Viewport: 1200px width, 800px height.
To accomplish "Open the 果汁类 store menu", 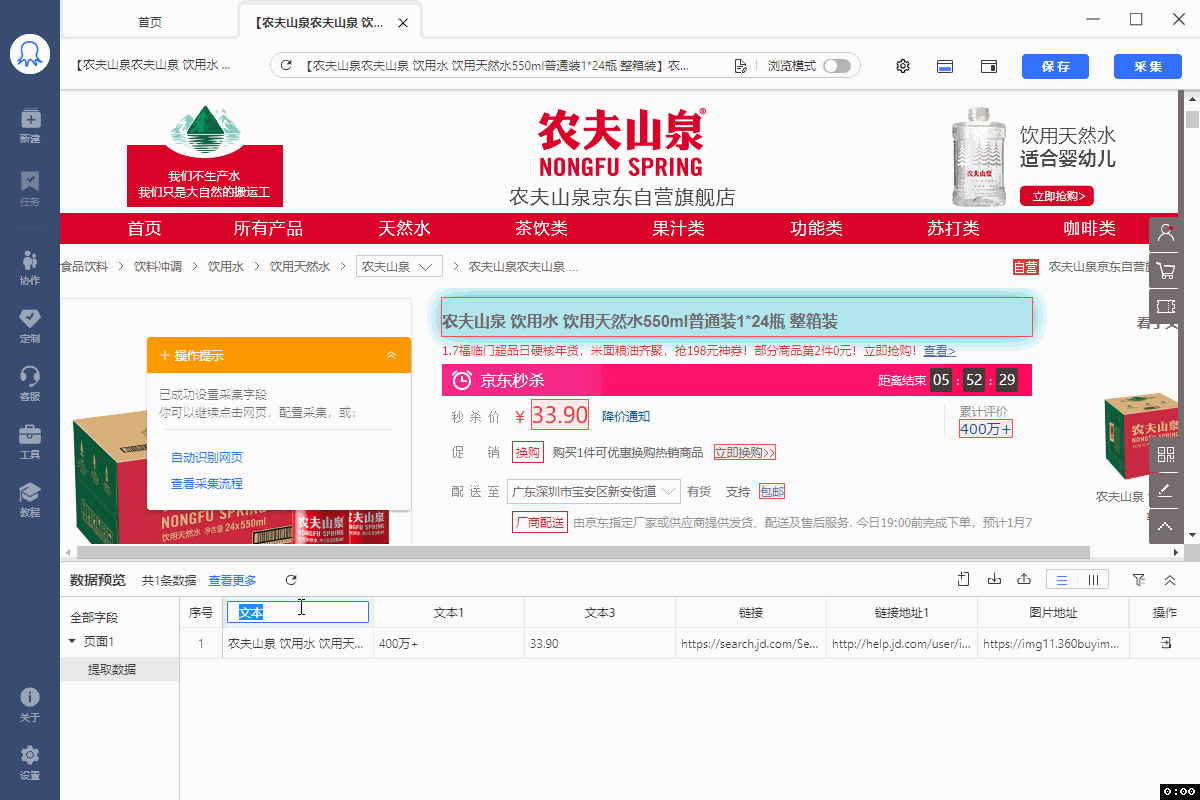I will (678, 229).
